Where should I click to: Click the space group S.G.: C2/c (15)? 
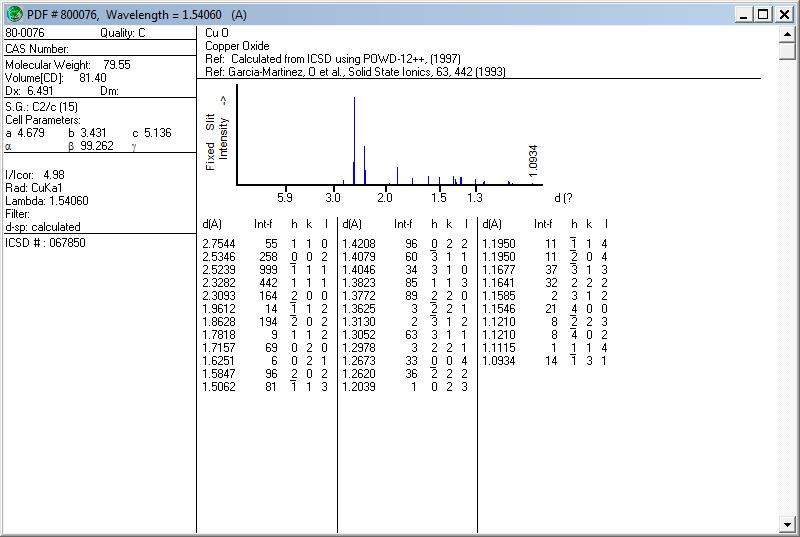point(41,107)
